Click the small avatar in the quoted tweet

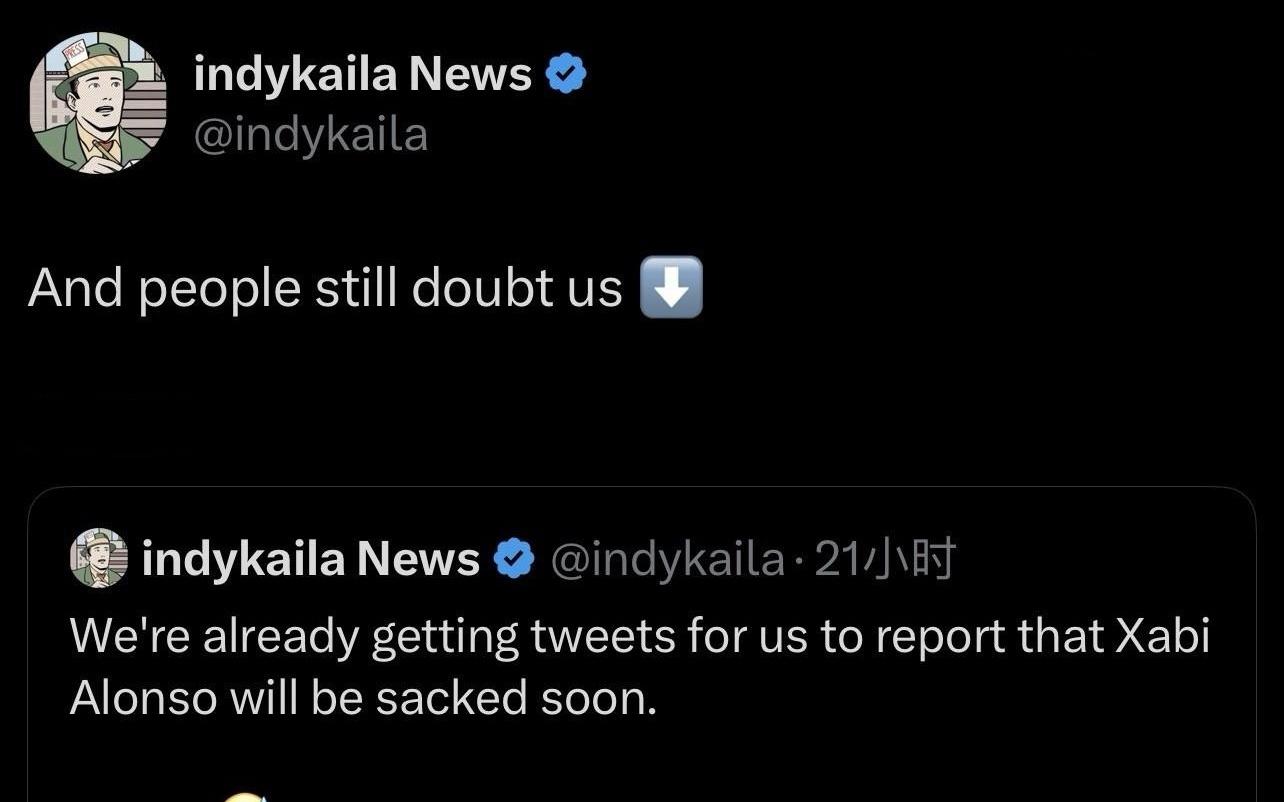coord(99,558)
